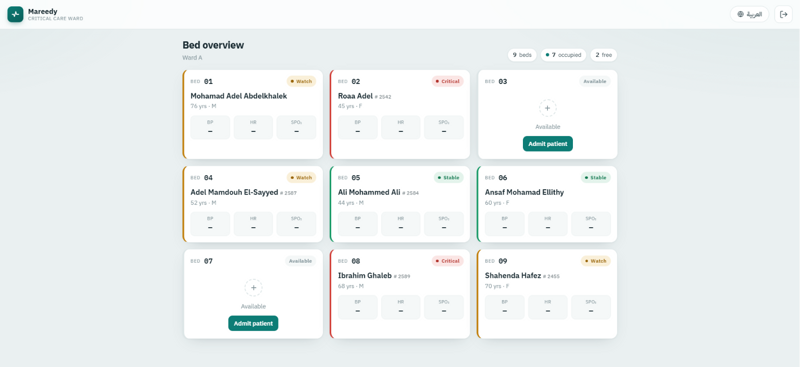Click the SPO₂ vitals box in Bed 04
This screenshot has width=800, height=367.
click(296, 224)
